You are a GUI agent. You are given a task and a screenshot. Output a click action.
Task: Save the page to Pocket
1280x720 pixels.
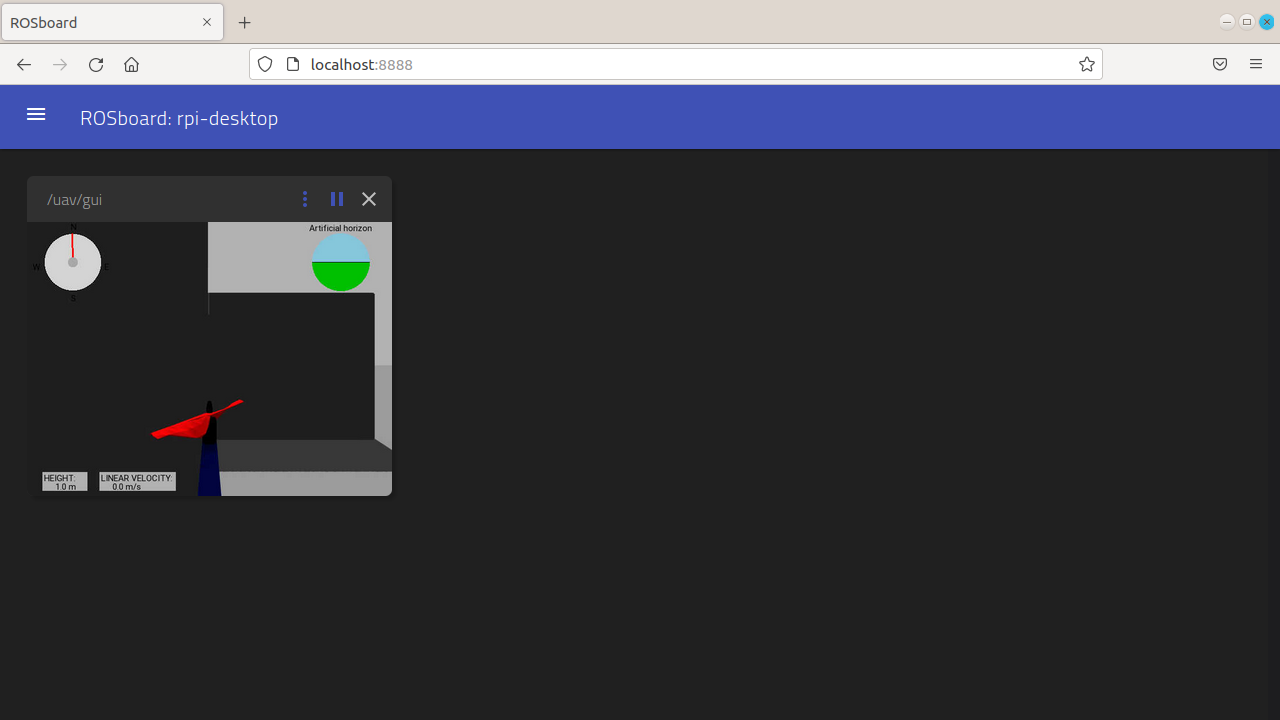coord(1219,64)
